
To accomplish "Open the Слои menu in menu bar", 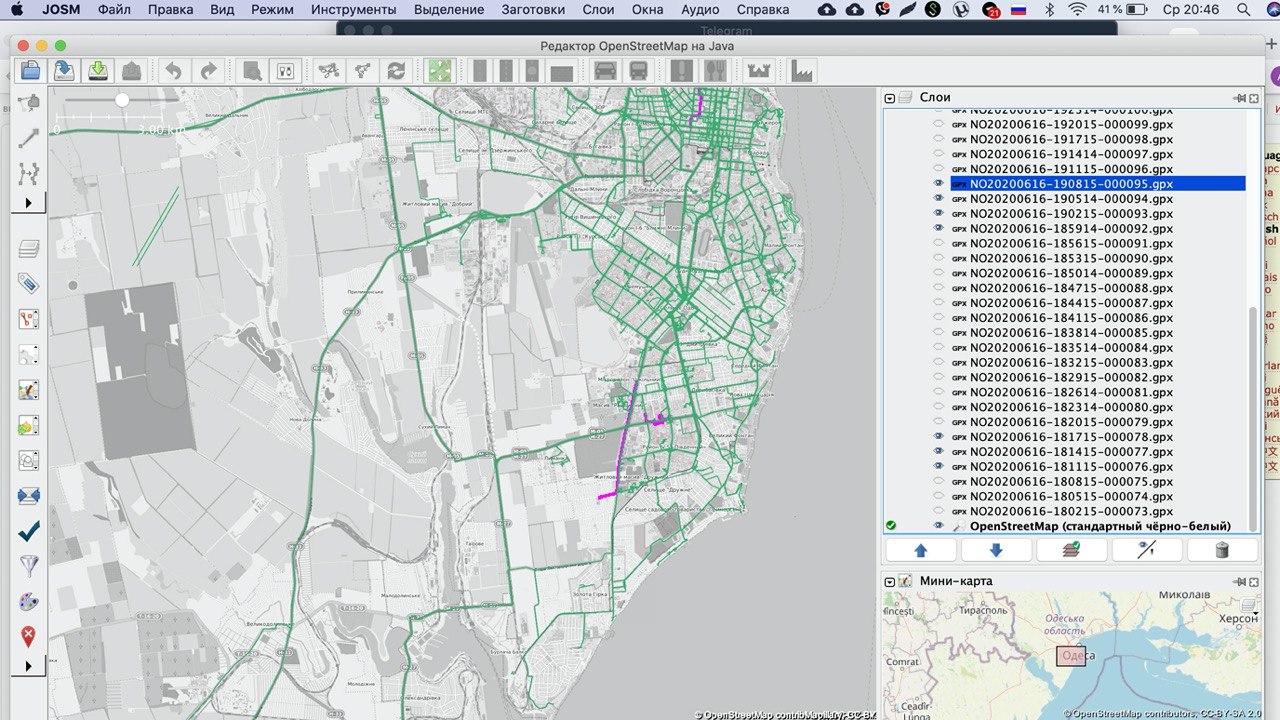I will tap(598, 9).
